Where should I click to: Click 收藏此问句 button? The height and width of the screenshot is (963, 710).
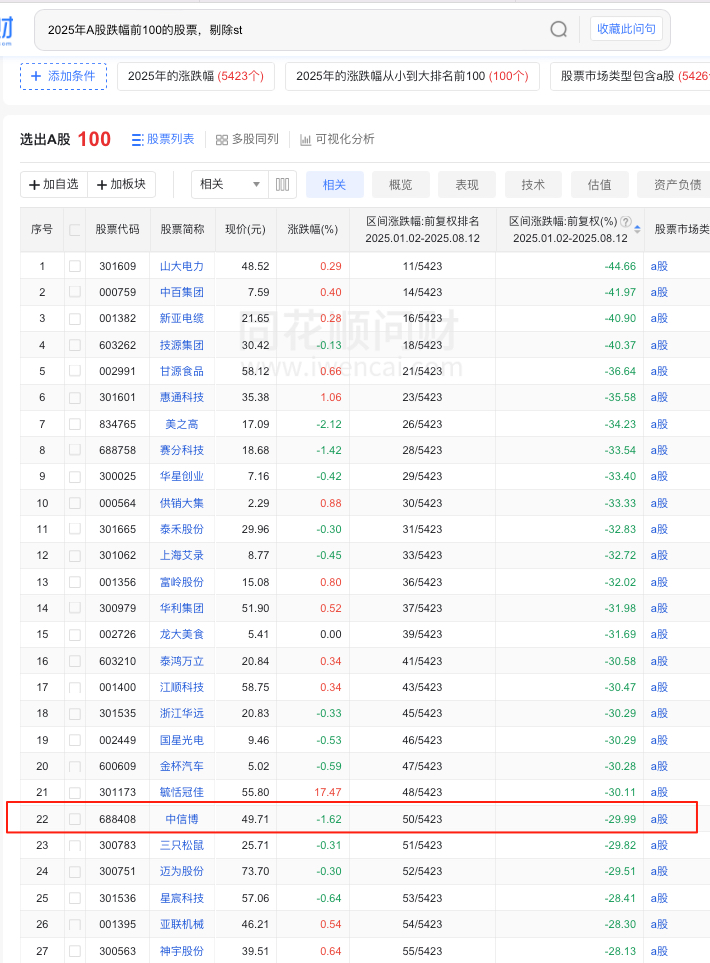pos(626,29)
